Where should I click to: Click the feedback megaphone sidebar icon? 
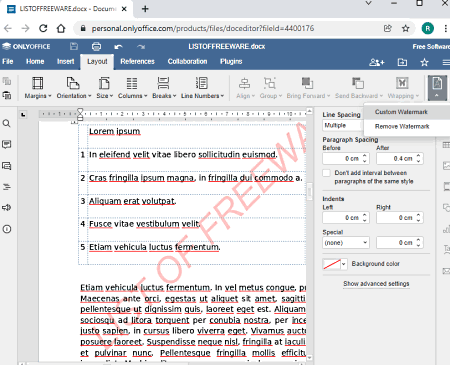pos(7,208)
